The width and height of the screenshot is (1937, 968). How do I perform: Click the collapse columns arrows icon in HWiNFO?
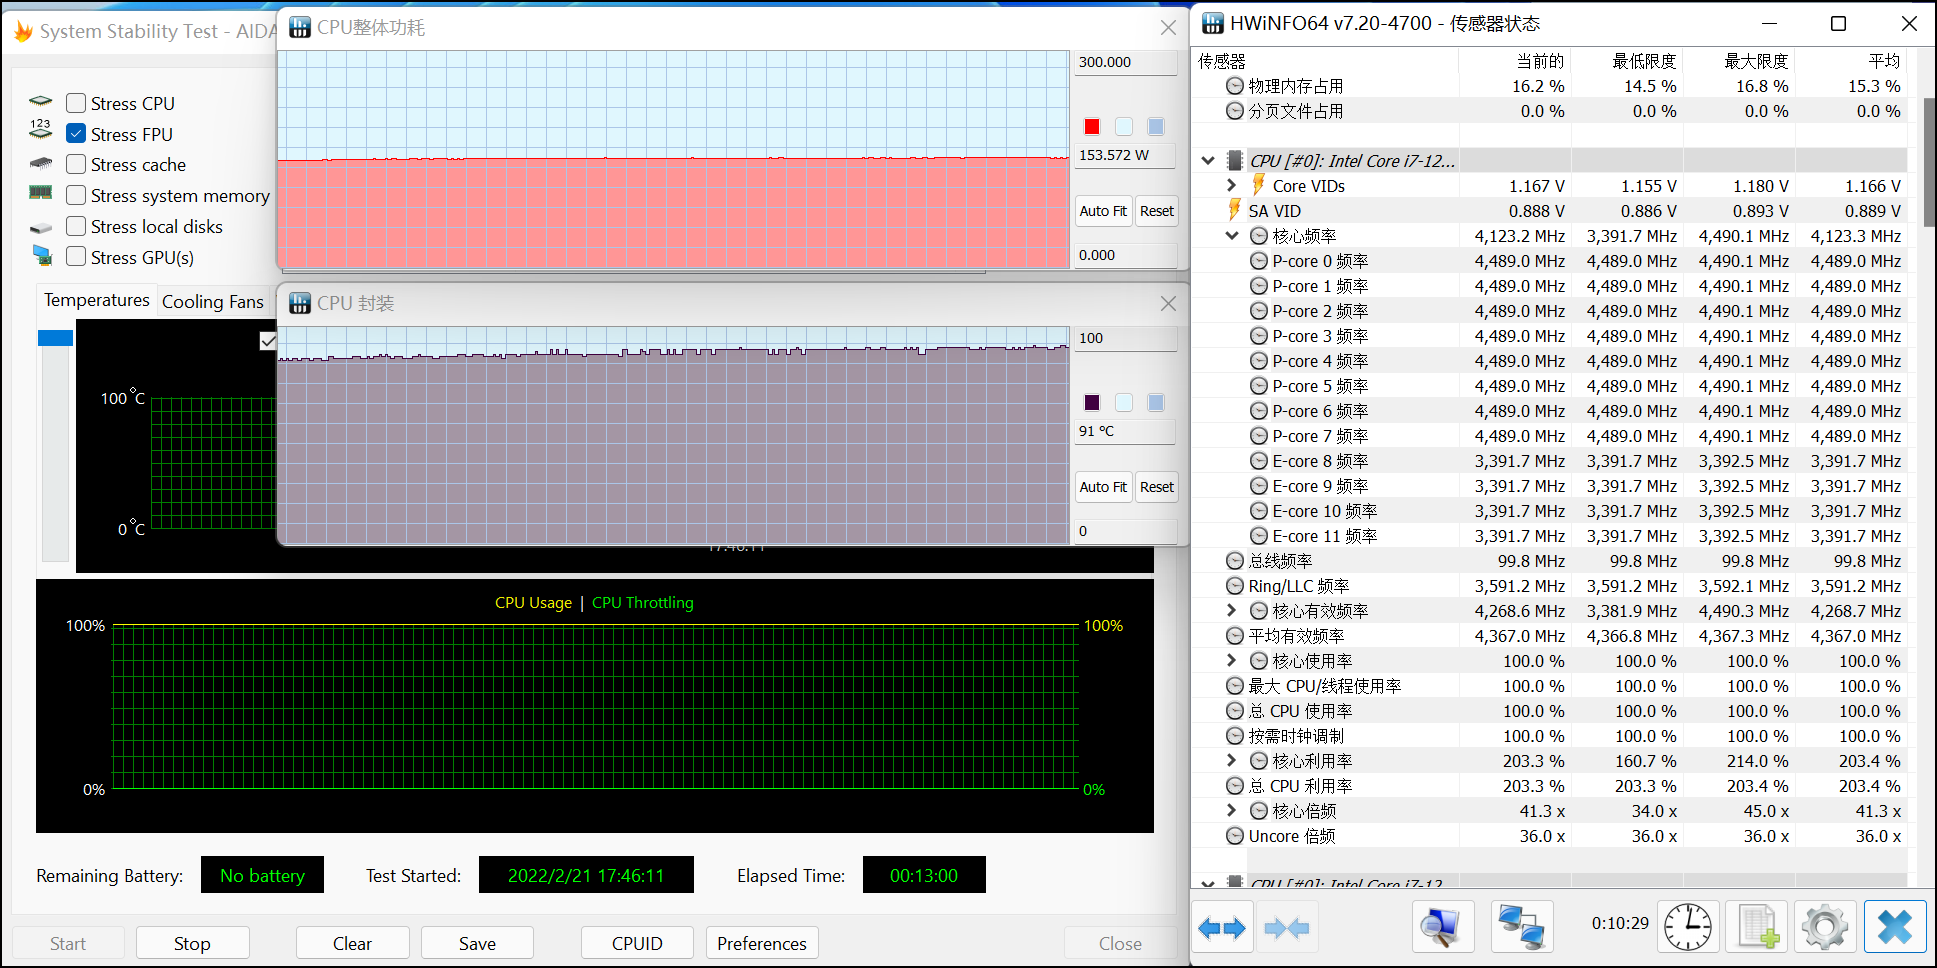[1287, 928]
